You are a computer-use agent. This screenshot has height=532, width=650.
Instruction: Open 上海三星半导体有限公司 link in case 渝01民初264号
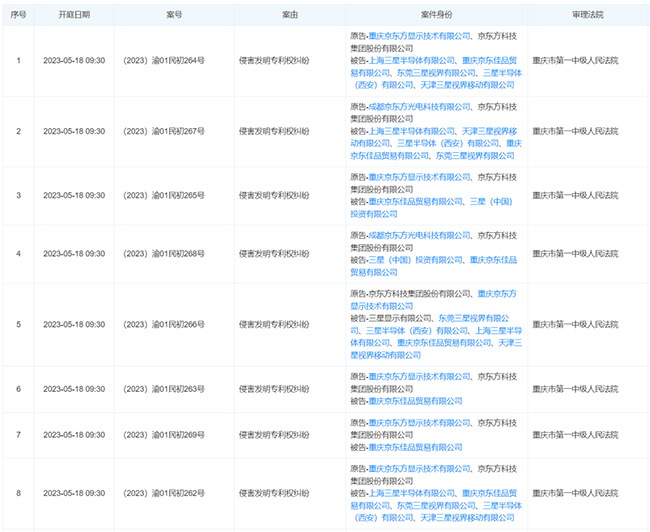tap(412, 61)
